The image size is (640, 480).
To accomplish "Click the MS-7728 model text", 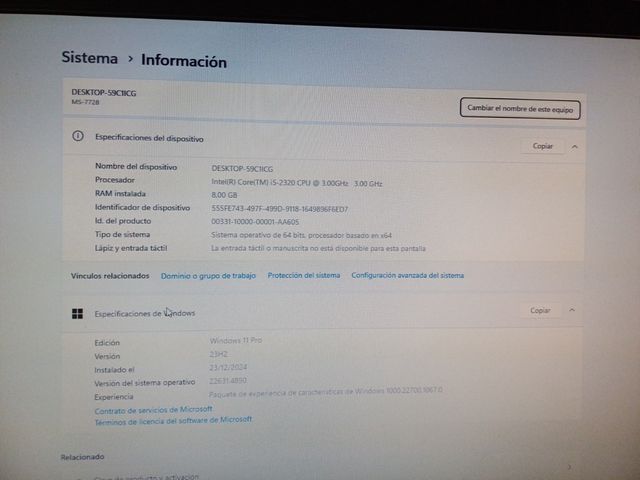I will tap(85, 102).
